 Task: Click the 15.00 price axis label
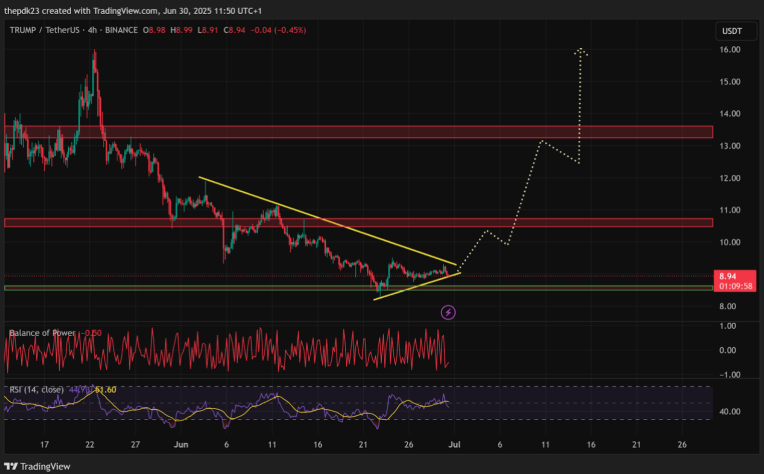[x=729, y=82]
